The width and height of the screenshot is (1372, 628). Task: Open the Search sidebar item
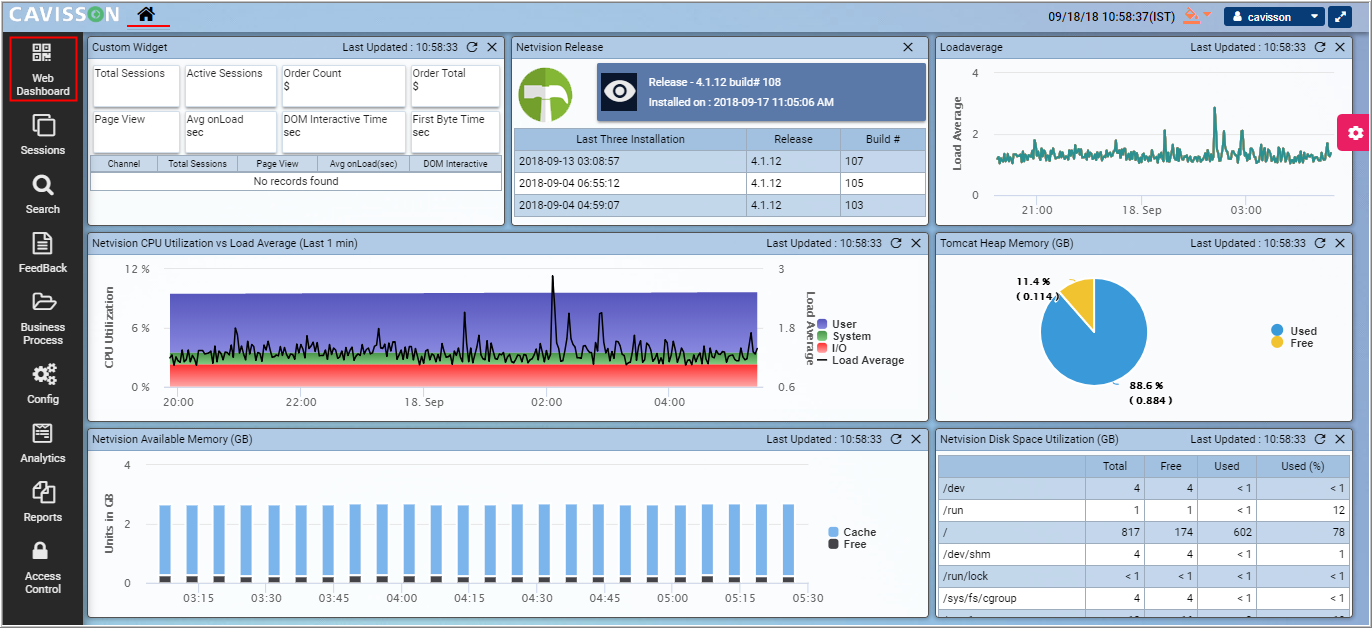[43, 194]
